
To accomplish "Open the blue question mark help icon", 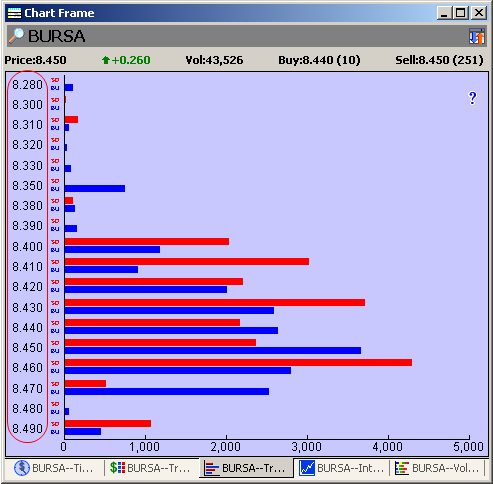I will click(472, 98).
